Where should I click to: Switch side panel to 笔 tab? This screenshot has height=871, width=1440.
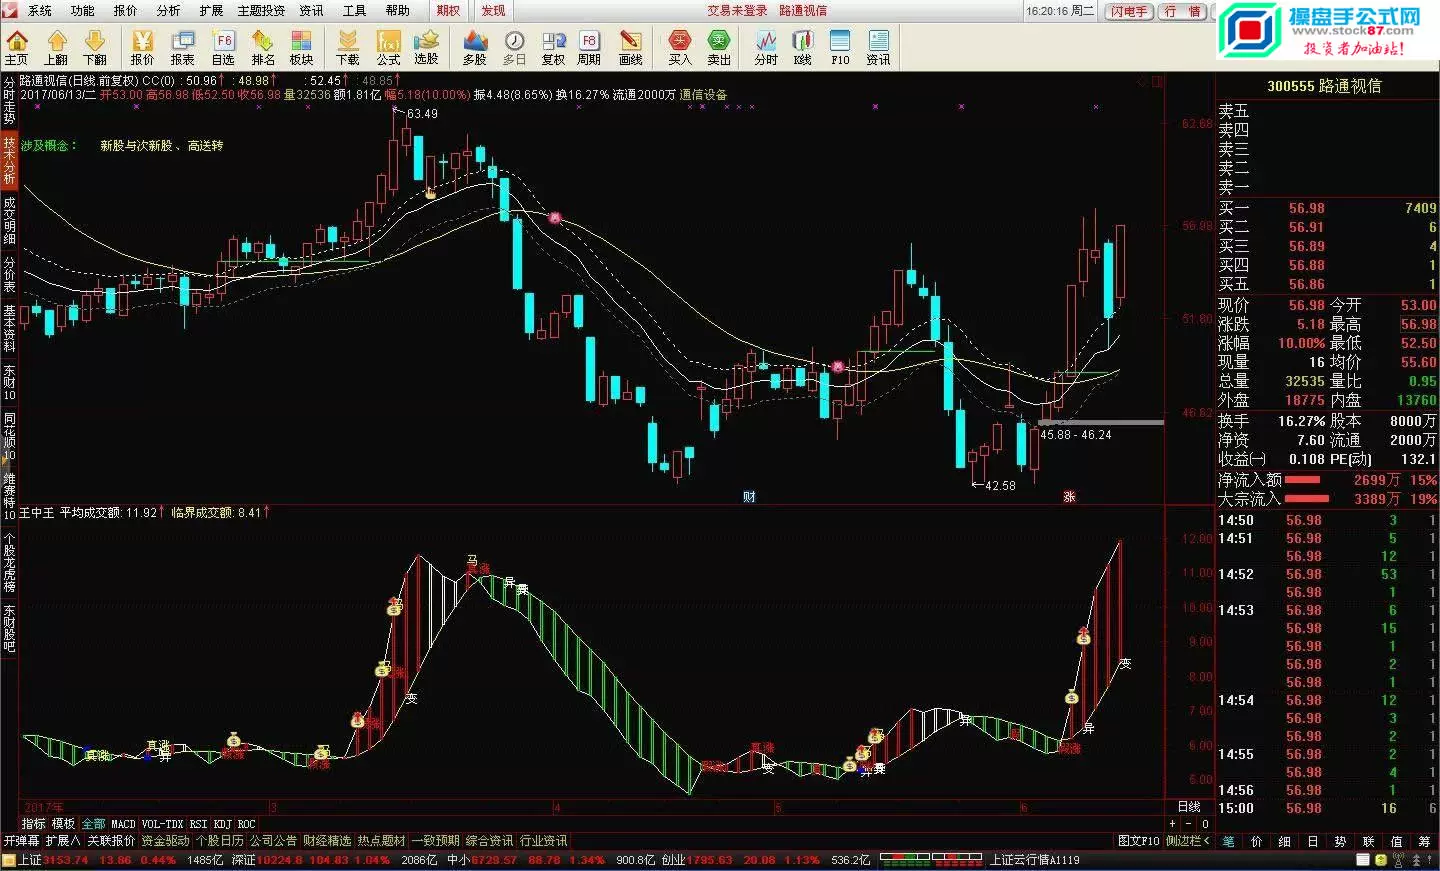(x=1228, y=842)
